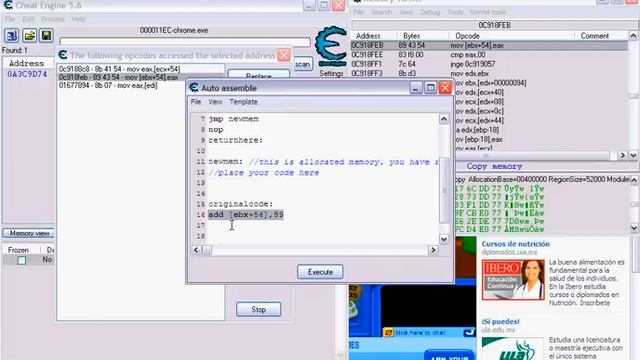
Task: Click the Settings label under logo
Action: pyautogui.click(x=331, y=73)
